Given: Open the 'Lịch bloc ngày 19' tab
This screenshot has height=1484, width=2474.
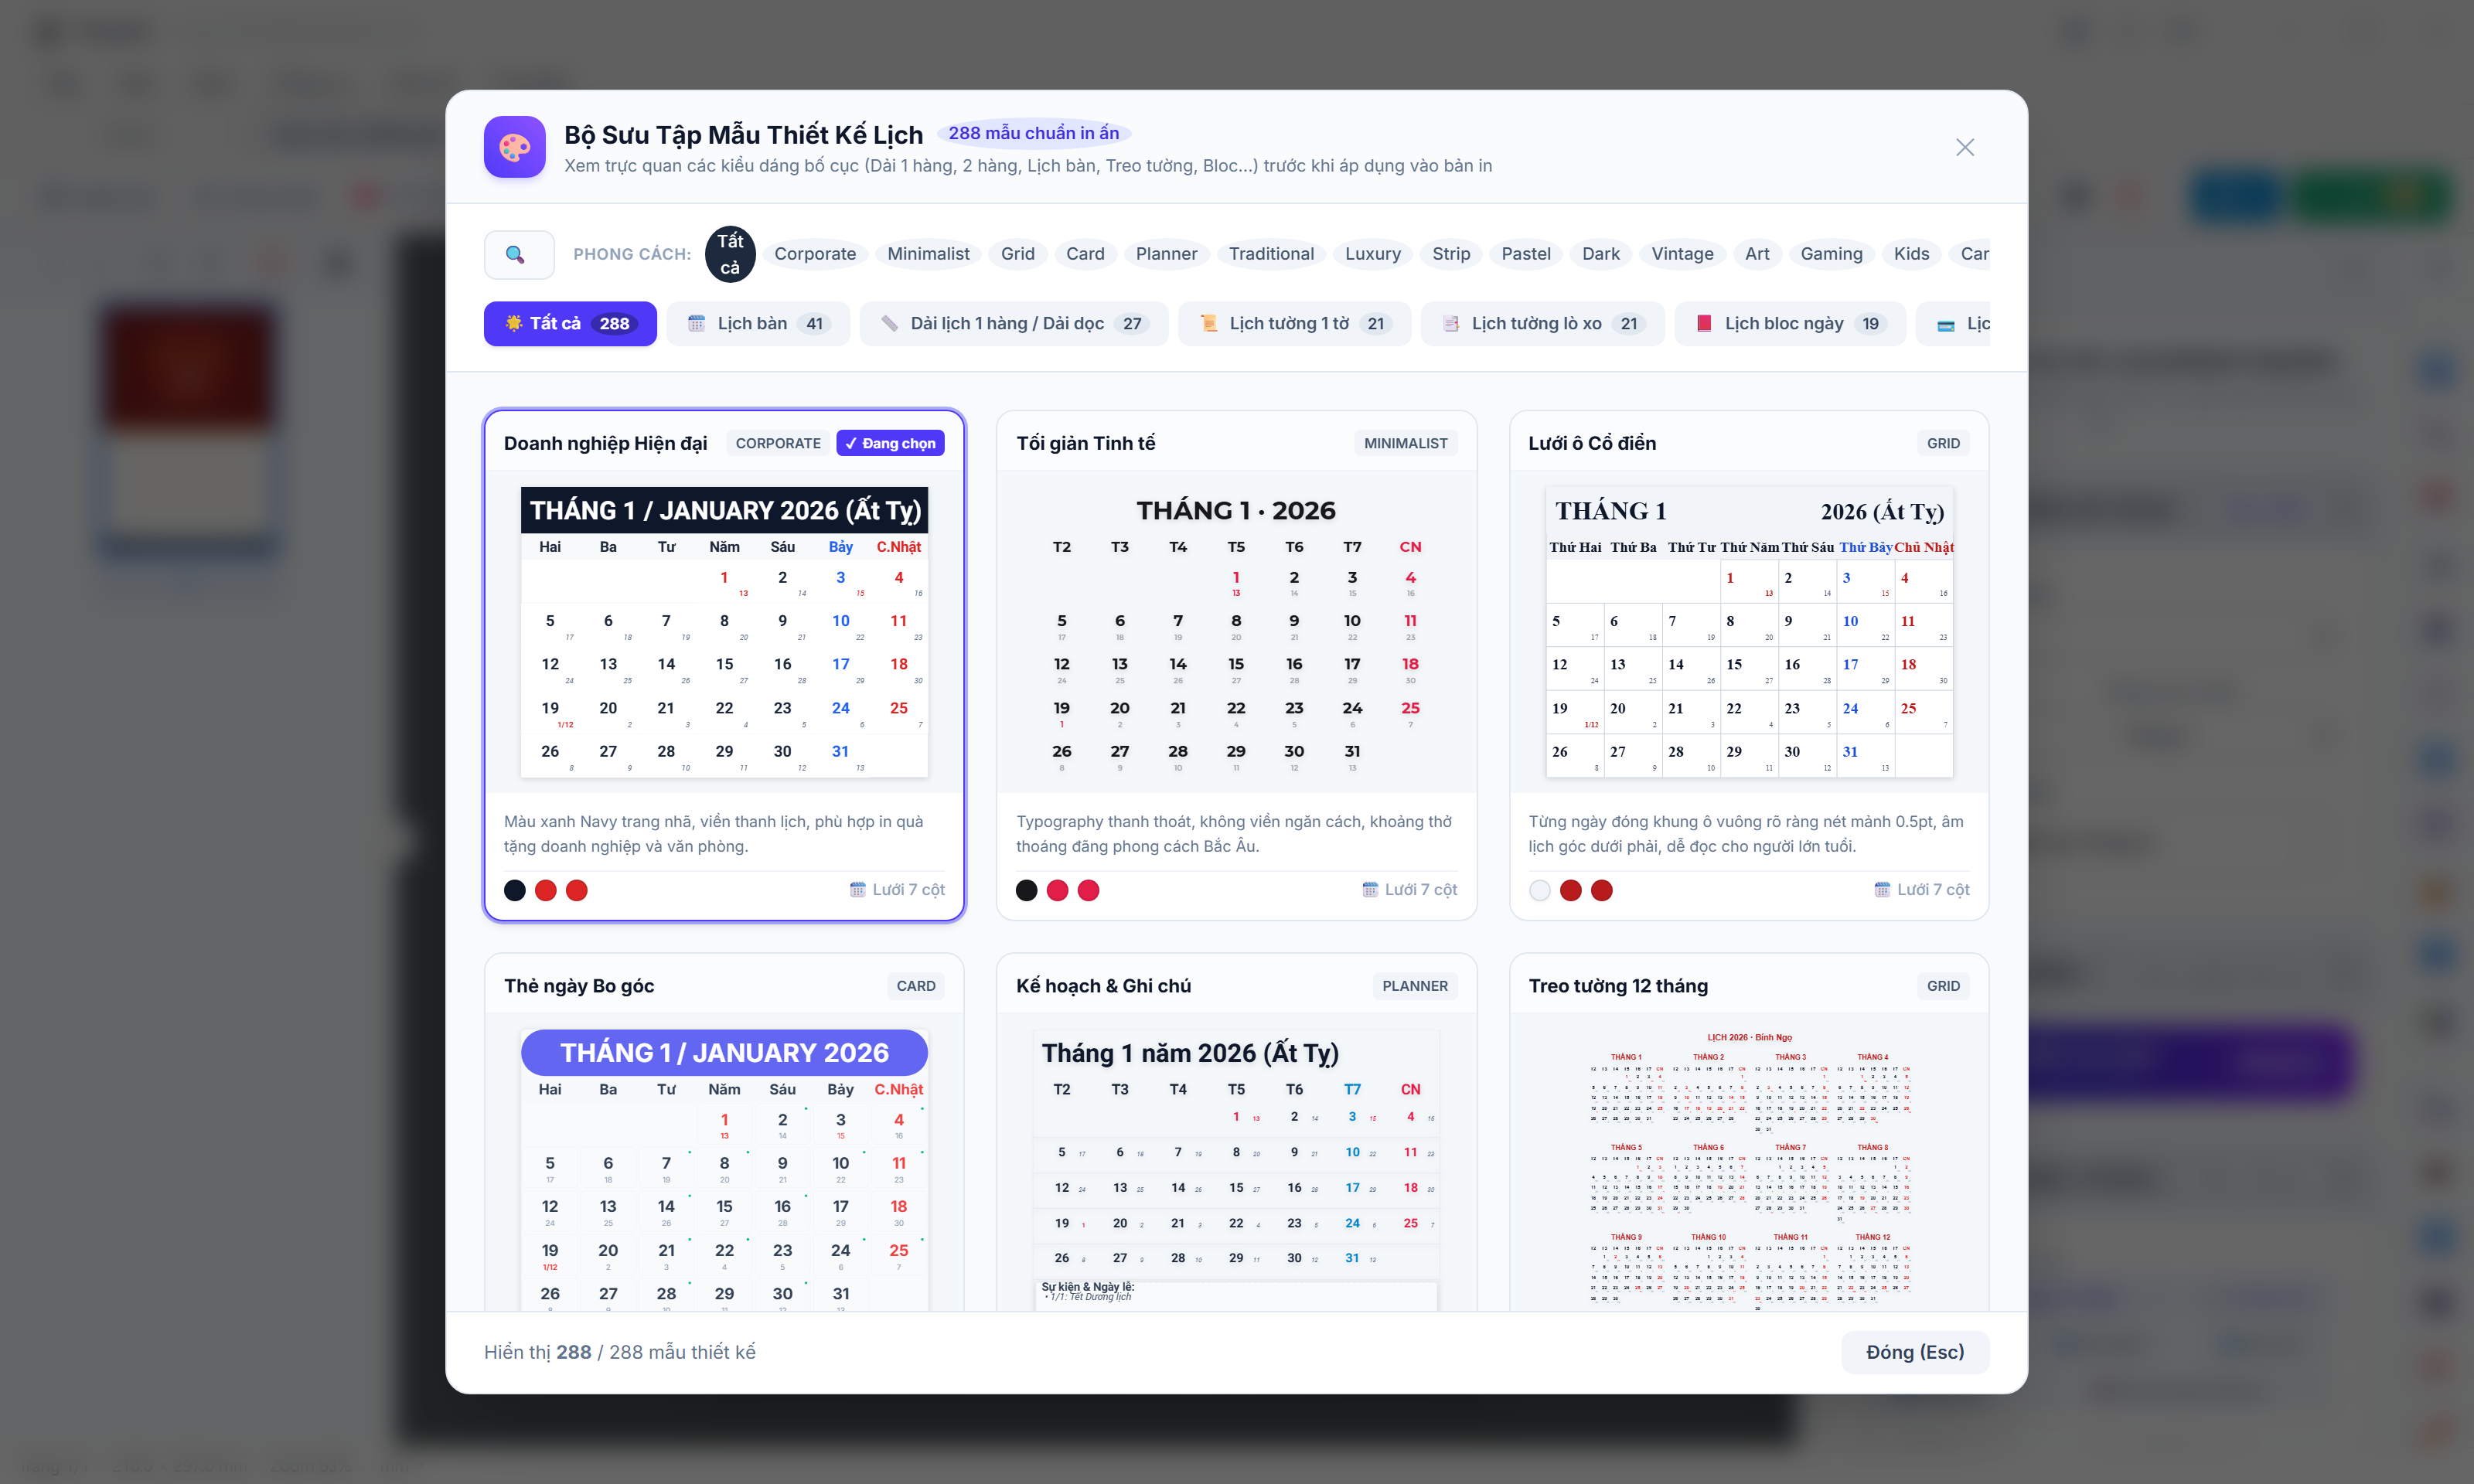Looking at the screenshot, I should point(1790,324).
